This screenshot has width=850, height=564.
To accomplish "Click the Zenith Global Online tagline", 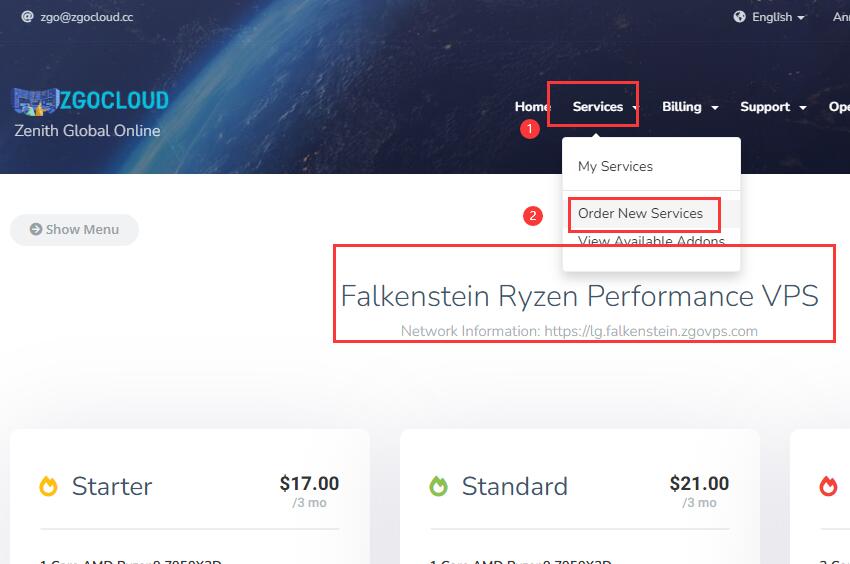I will click(87, 131).
